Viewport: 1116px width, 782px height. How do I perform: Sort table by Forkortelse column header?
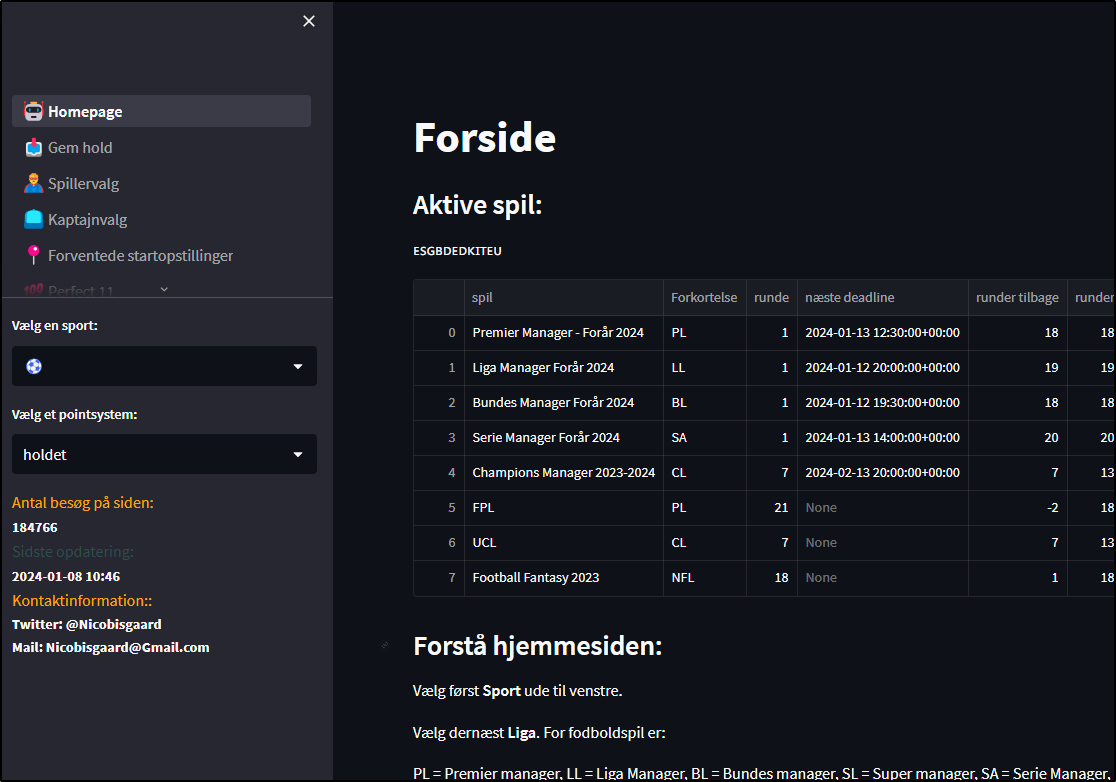pos(705,297)
